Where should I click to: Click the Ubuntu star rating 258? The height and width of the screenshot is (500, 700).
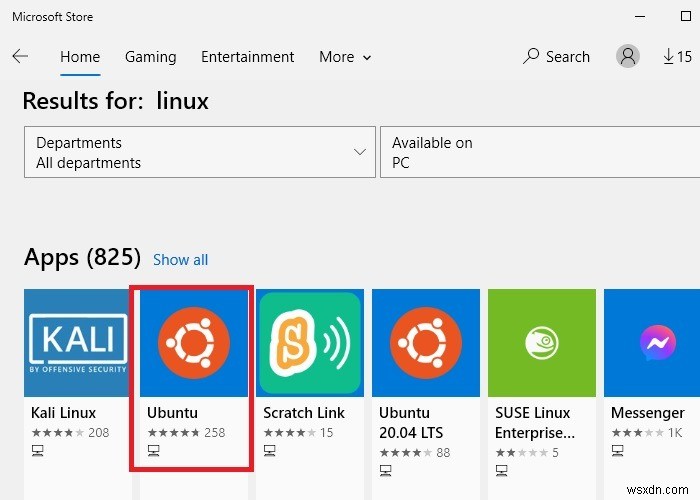point(186,433)
